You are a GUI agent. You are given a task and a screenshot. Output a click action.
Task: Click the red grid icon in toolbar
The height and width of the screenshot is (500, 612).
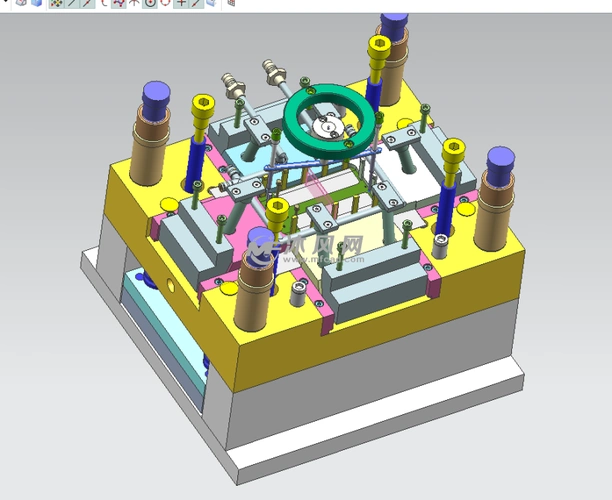[232, 3]
